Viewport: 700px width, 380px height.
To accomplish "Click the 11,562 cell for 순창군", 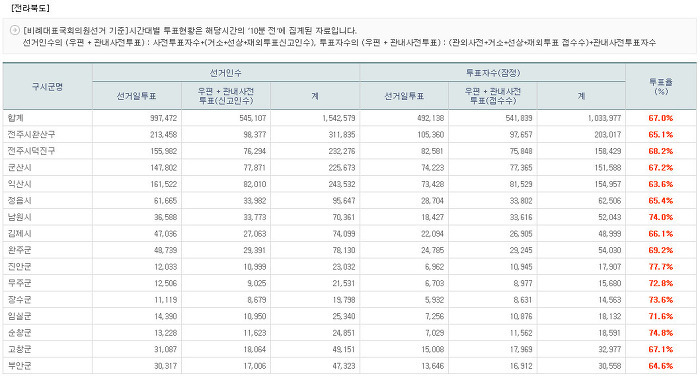I will (521, 333).
